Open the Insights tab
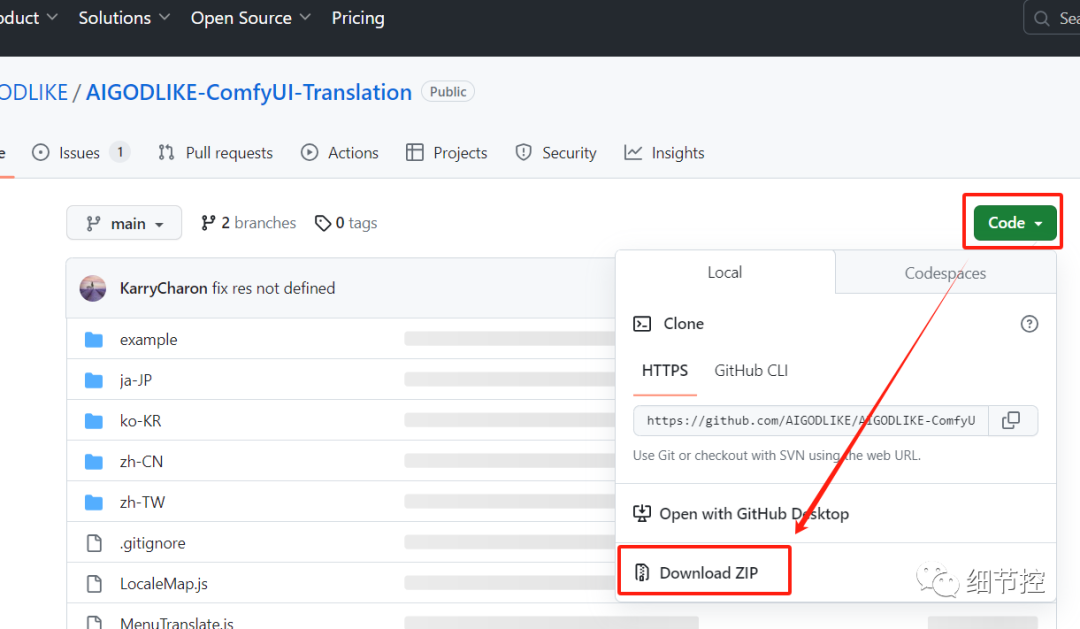 point(664,153)
